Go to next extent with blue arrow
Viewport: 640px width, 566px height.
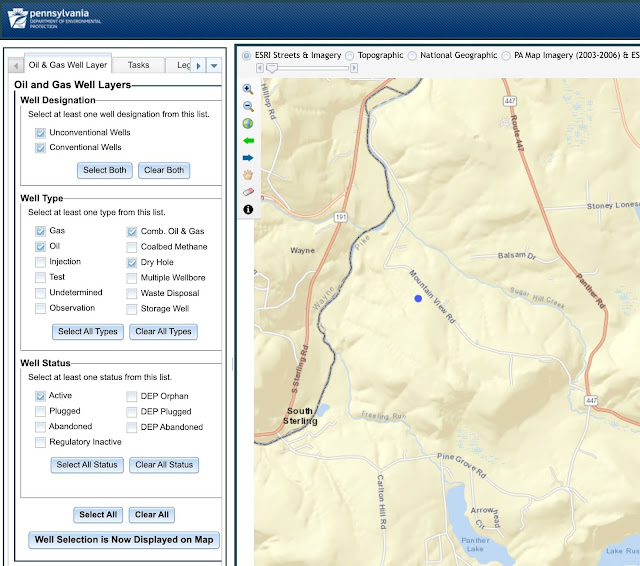tap(248, 158)
